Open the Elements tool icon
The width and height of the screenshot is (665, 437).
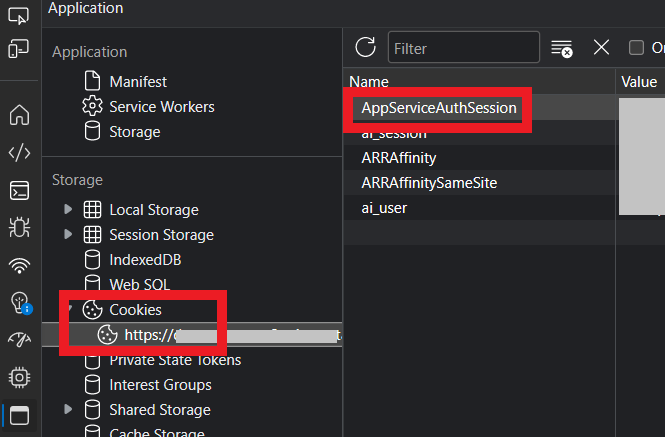(x=19, y=153)
